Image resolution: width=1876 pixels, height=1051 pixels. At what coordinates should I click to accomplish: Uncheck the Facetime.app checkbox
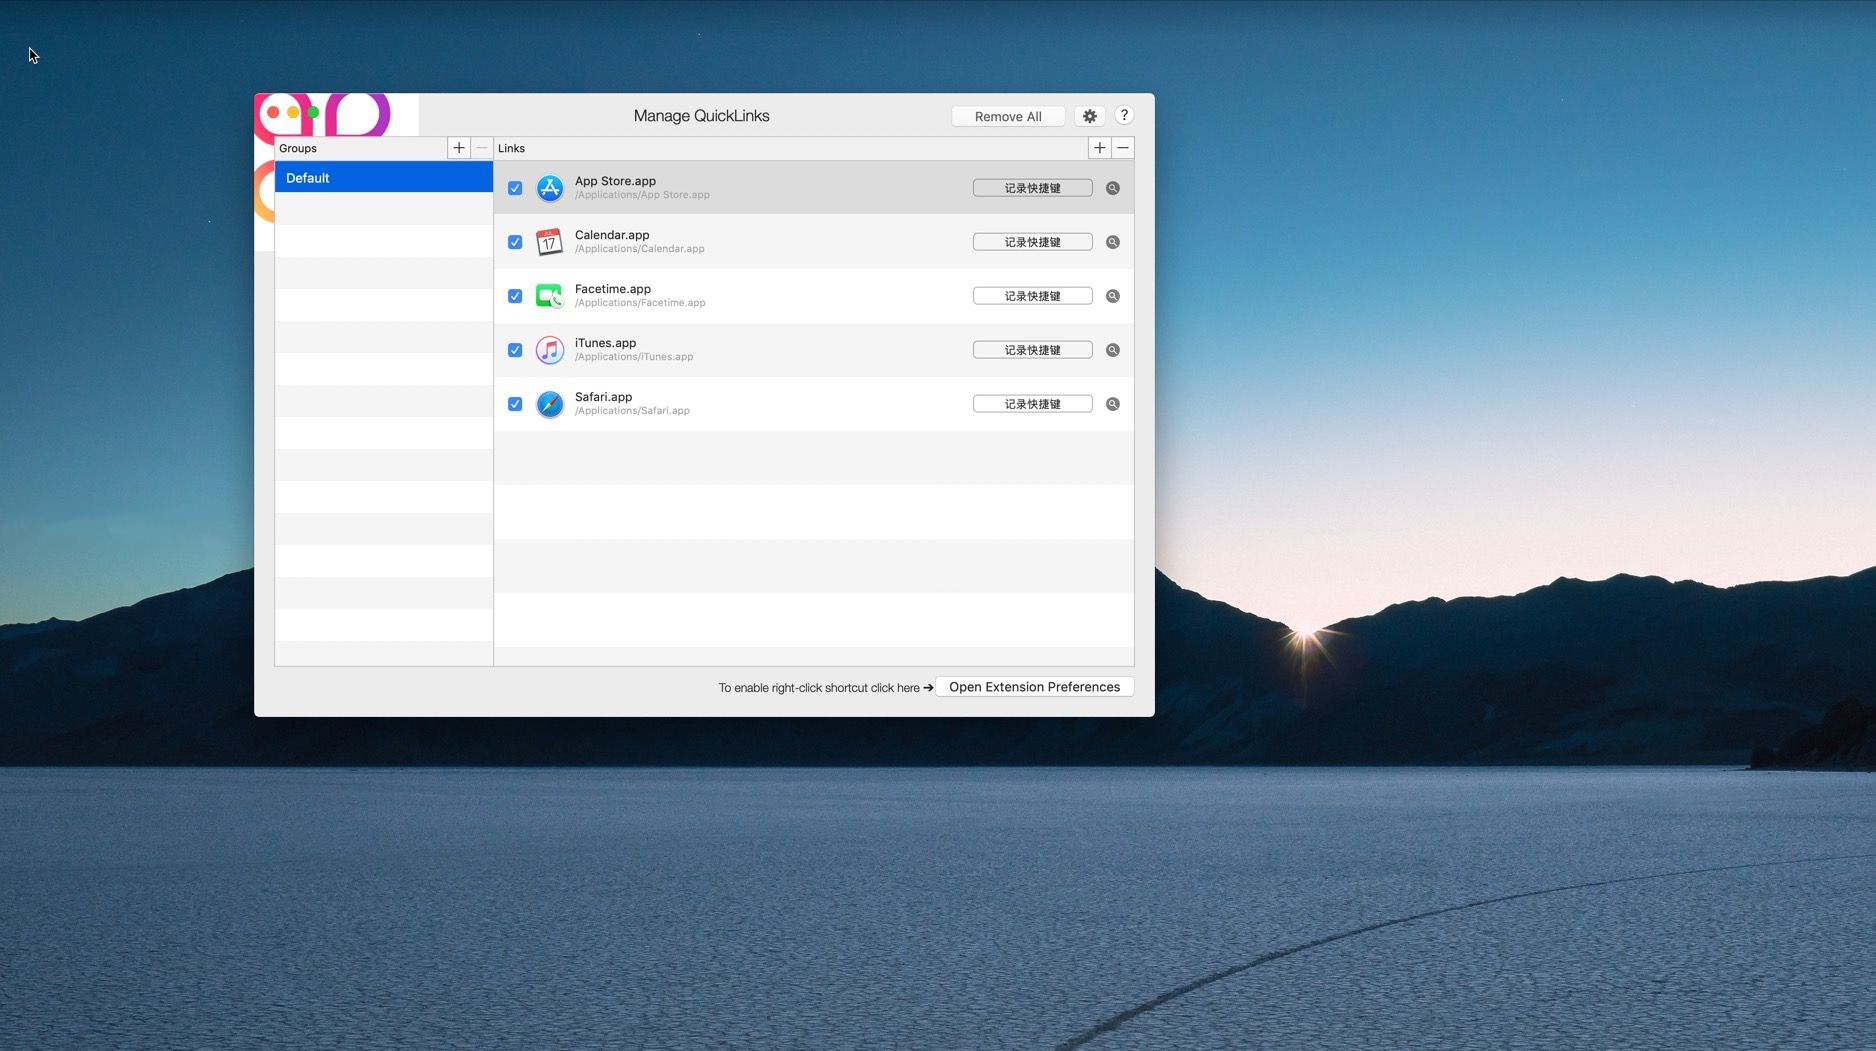[515, 296]
